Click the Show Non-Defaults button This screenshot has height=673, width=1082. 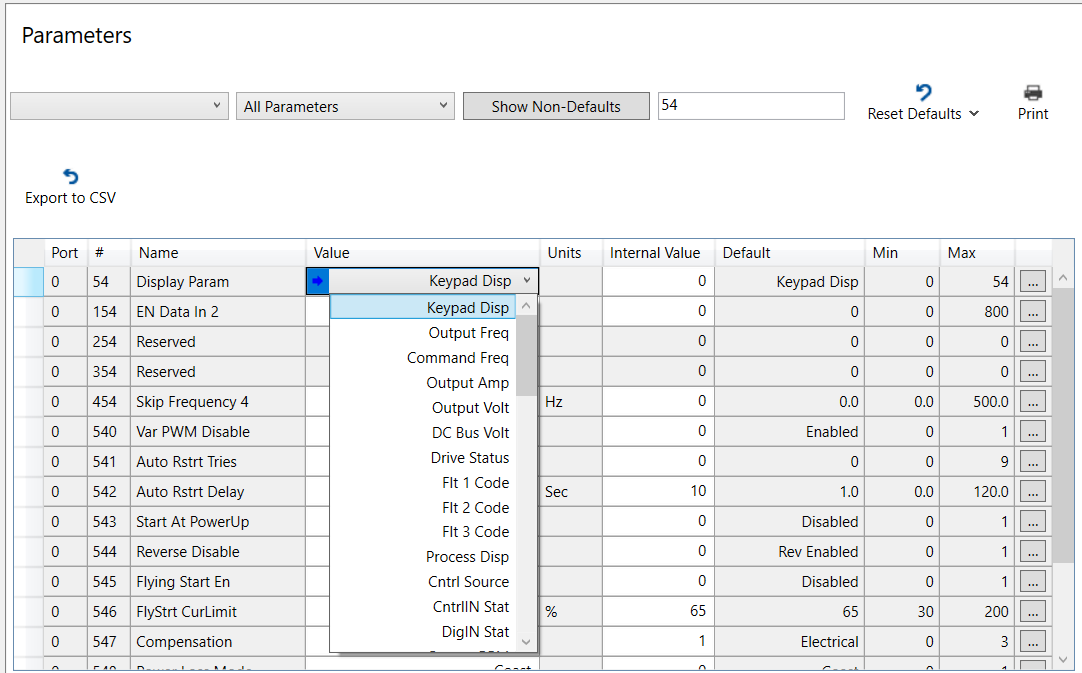point(556,106)
